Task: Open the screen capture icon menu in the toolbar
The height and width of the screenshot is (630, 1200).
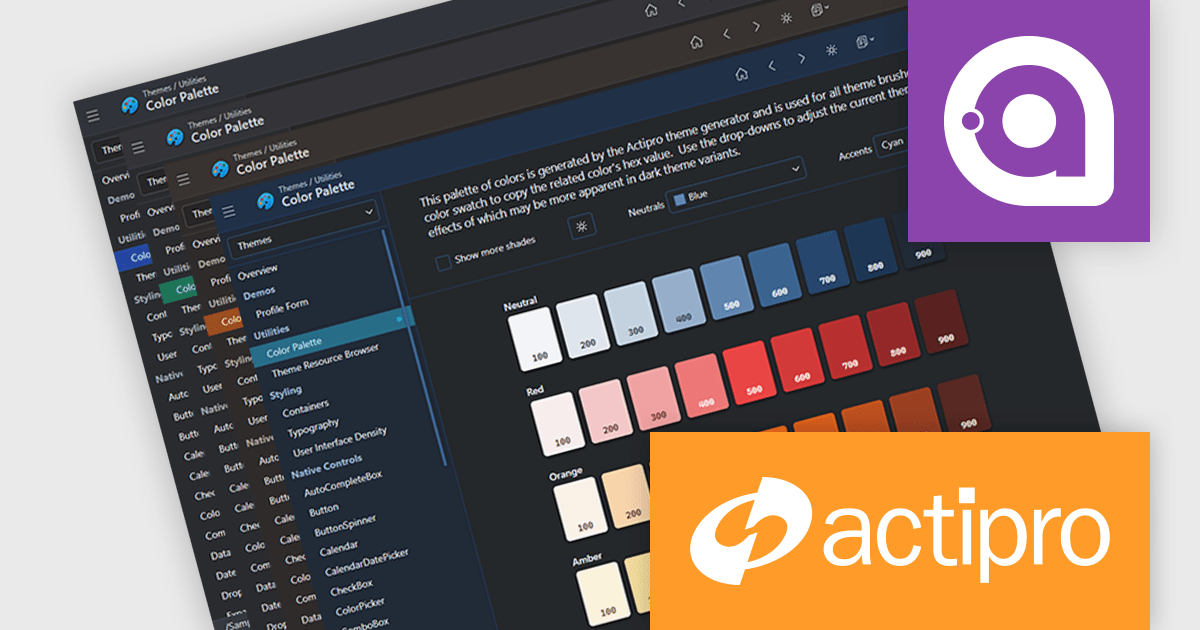Action: click(863, 40)
